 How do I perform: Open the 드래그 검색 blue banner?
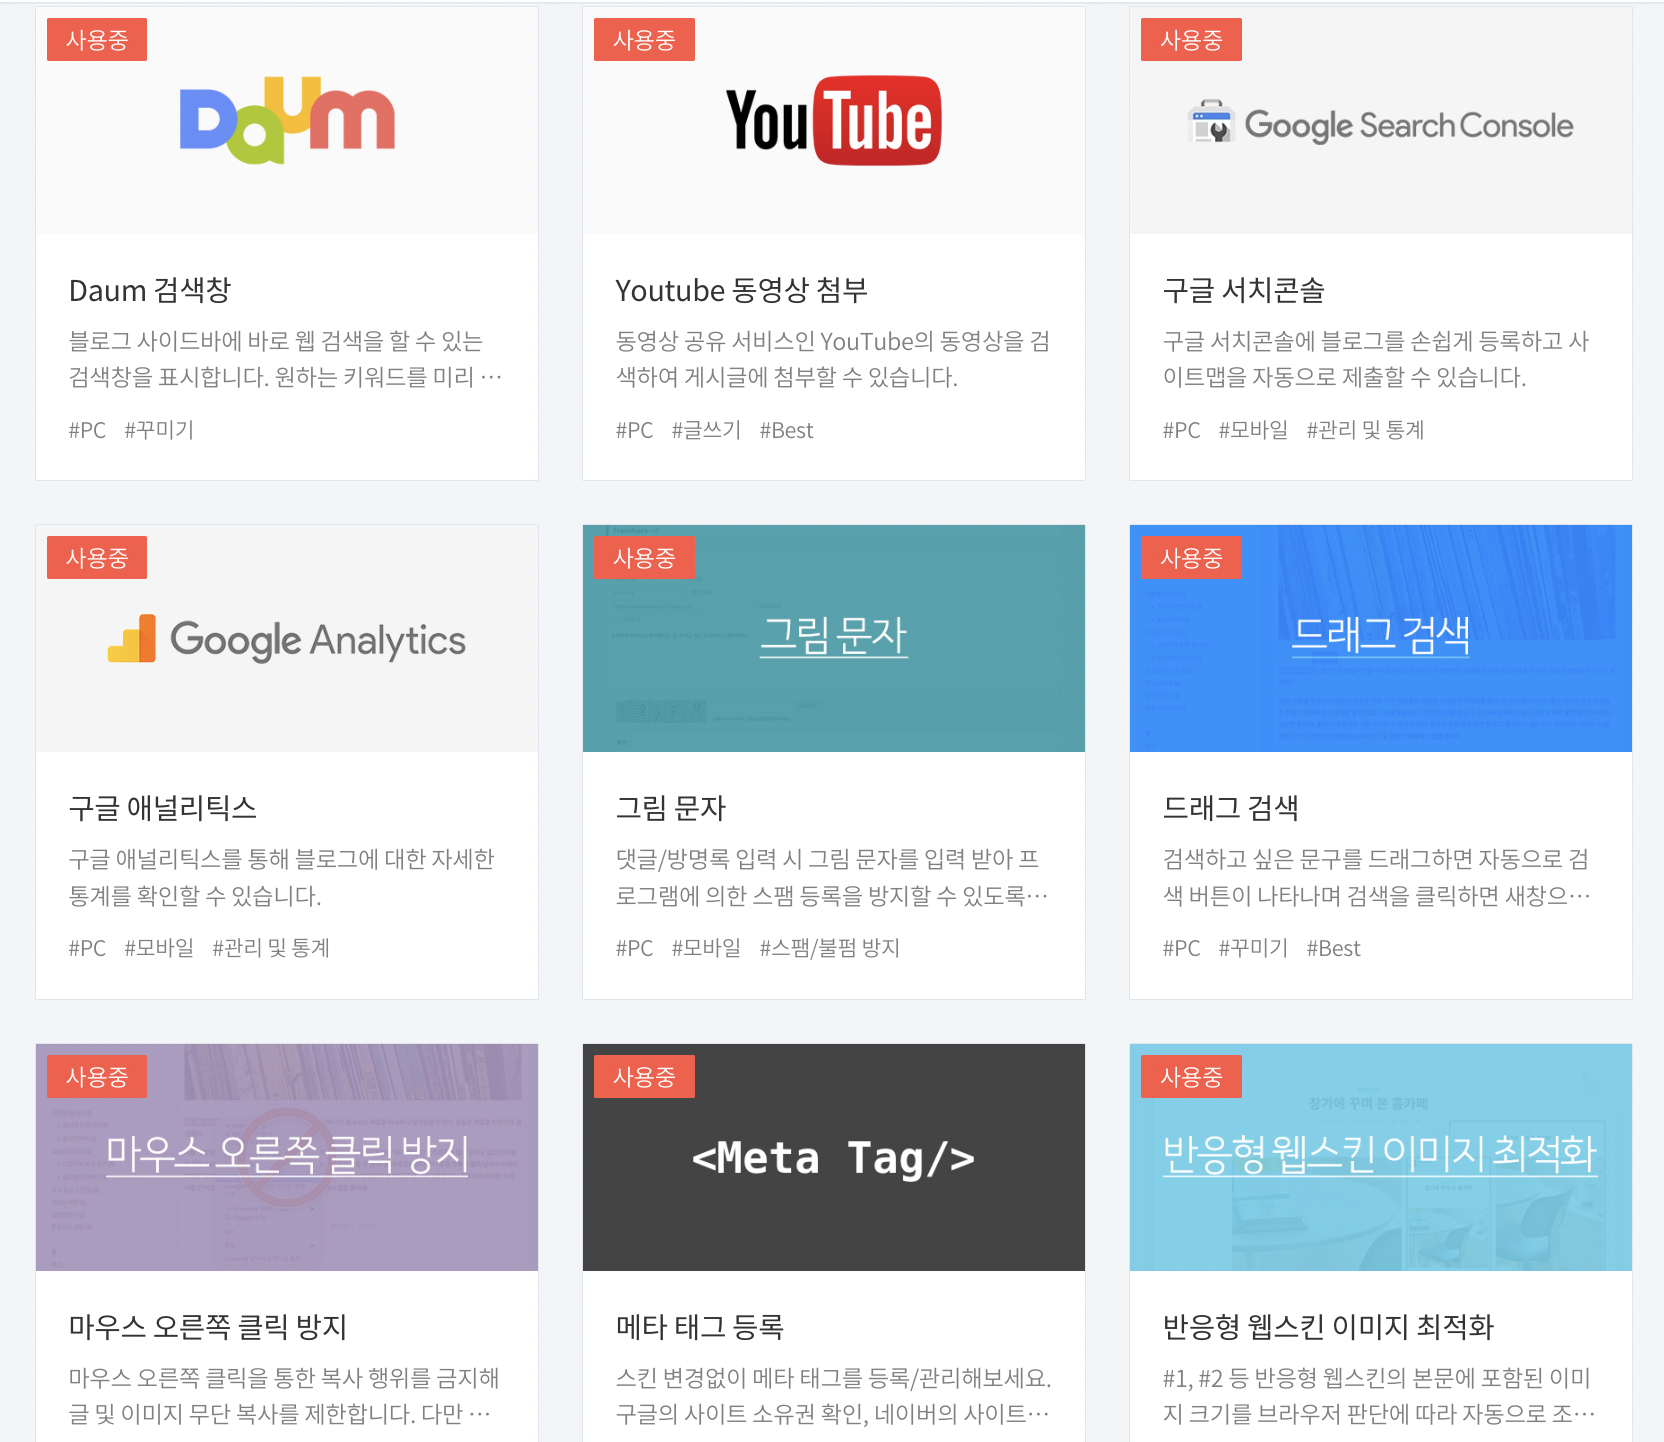(x=1381, y=638)
